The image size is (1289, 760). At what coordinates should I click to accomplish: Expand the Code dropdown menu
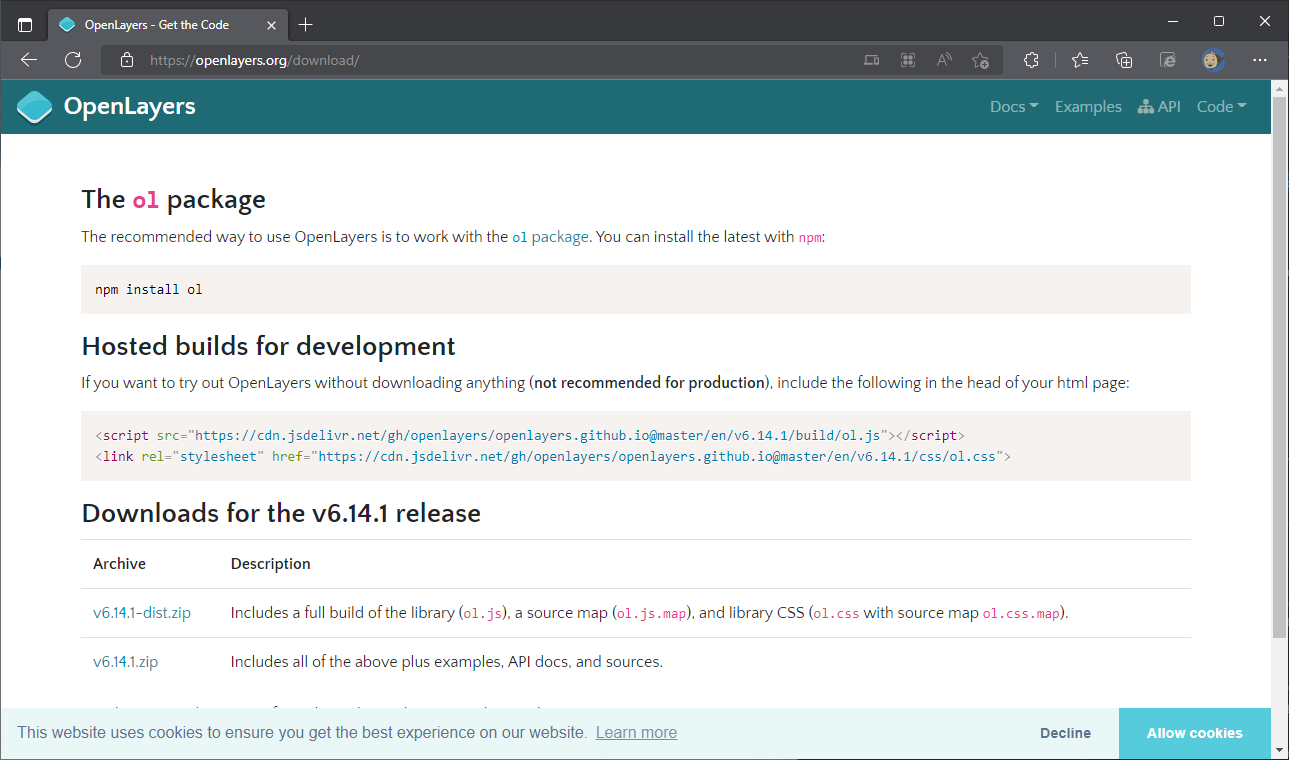pos(1222,107)
